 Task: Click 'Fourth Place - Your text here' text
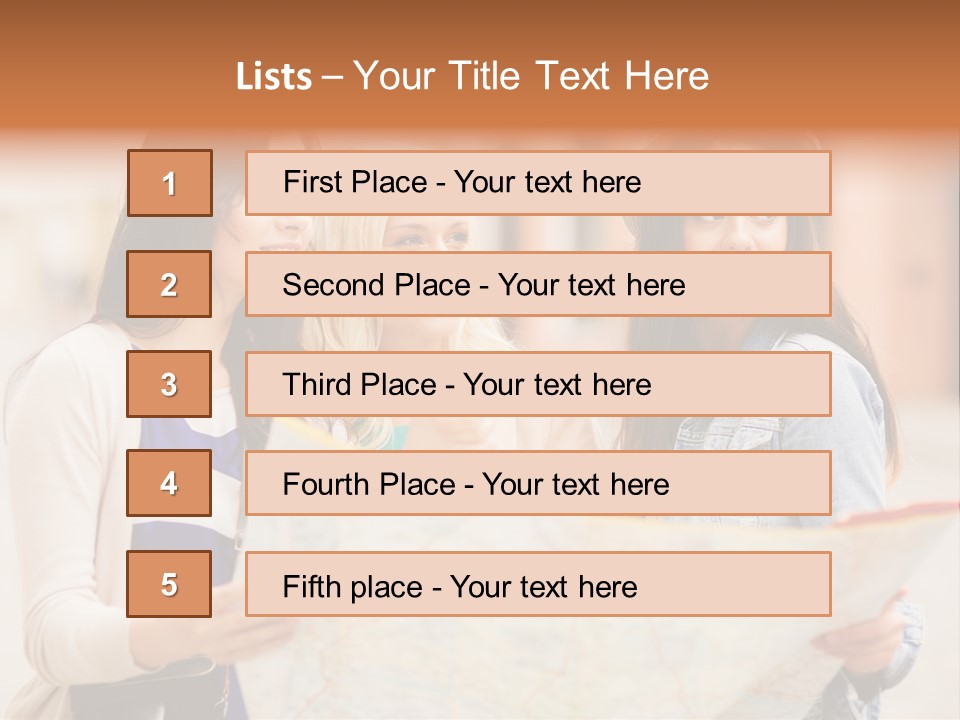click(476, 484)
